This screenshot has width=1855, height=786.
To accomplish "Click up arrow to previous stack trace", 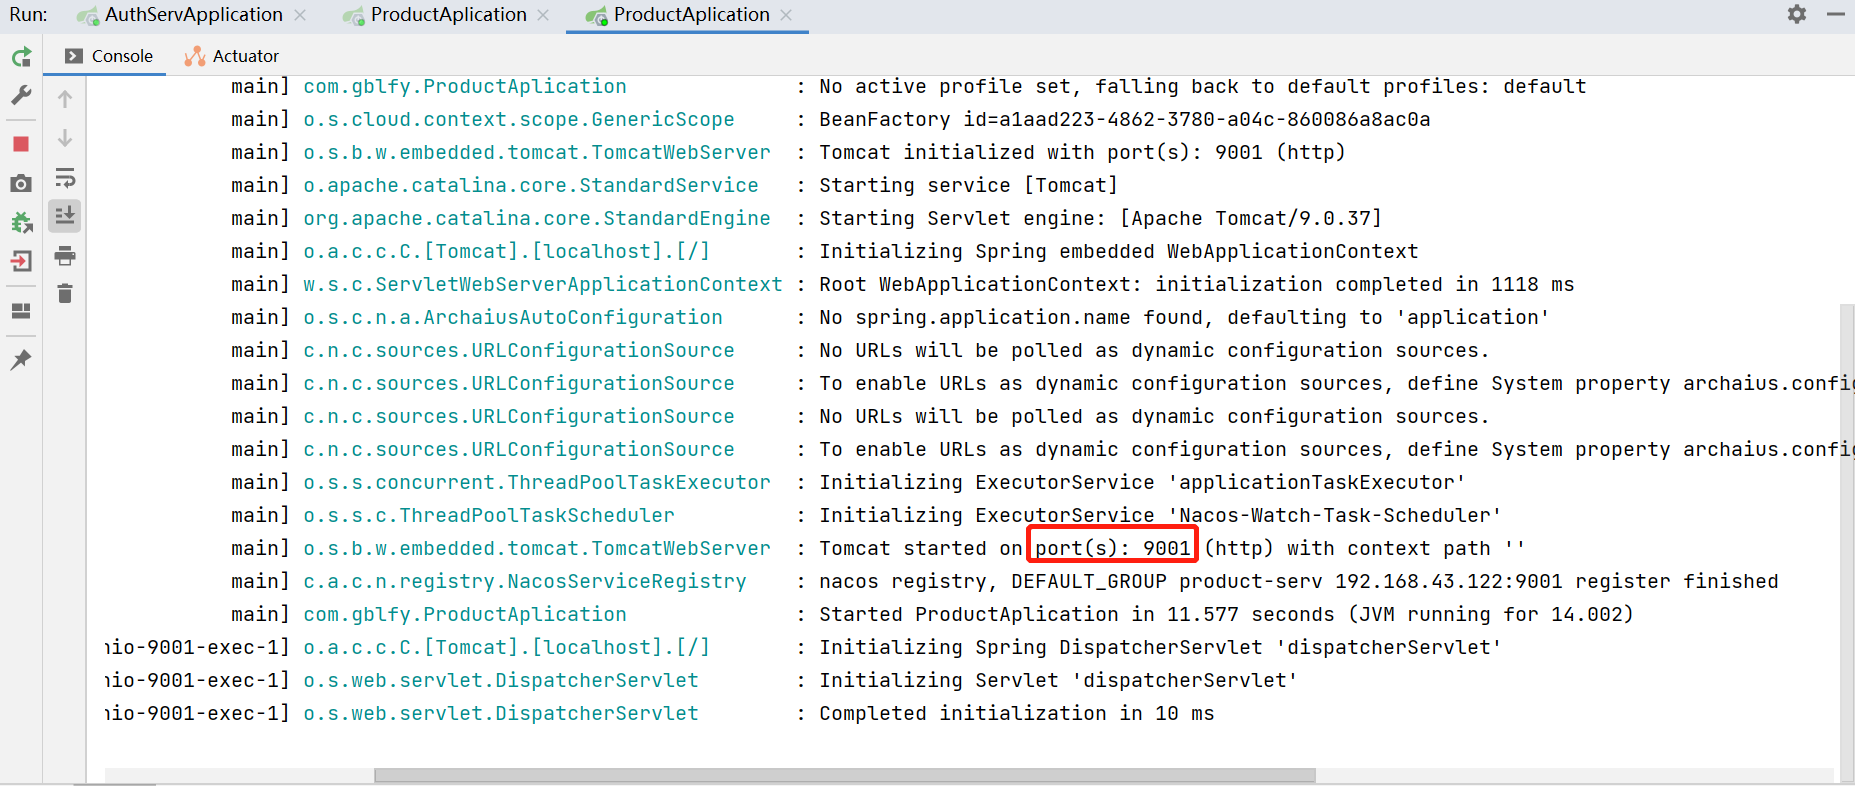I will (x=65, y=99).
